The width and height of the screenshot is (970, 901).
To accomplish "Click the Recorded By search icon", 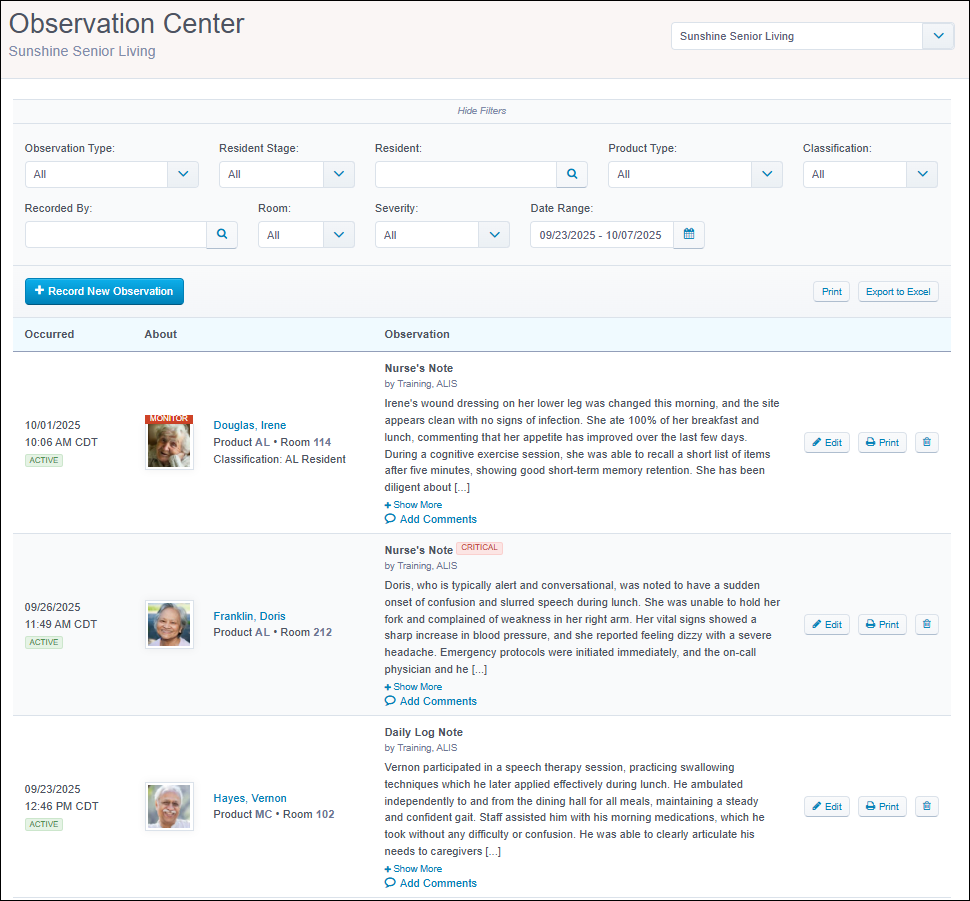I will [222, 235].
